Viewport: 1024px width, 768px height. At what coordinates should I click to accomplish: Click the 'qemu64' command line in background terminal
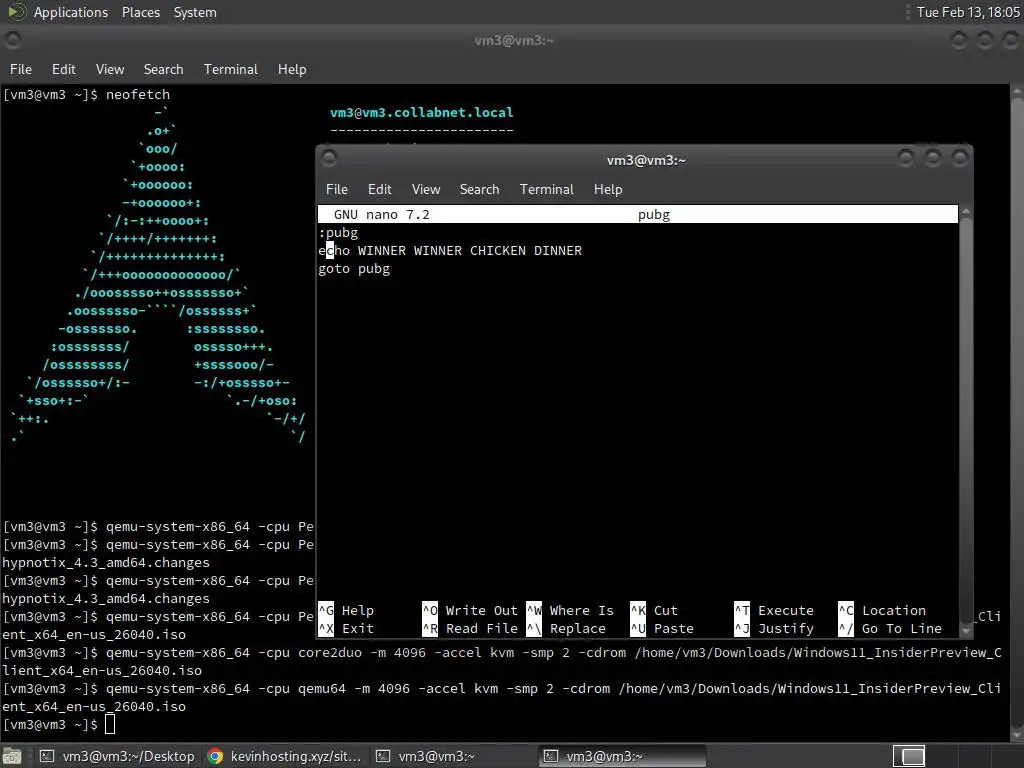click(502, 697)
